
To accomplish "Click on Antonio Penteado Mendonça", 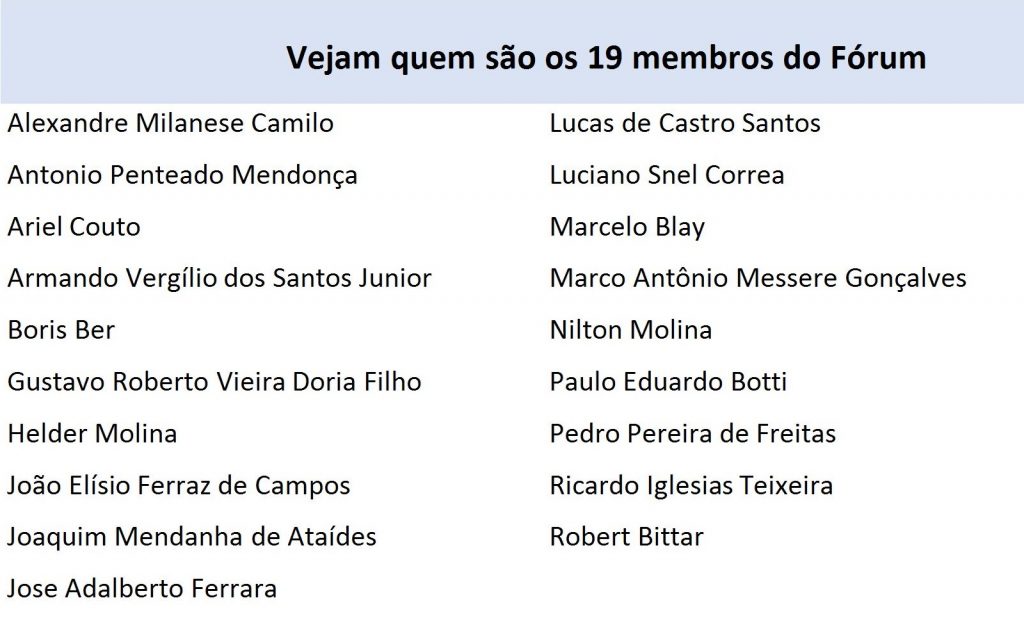I will point(182,176).
